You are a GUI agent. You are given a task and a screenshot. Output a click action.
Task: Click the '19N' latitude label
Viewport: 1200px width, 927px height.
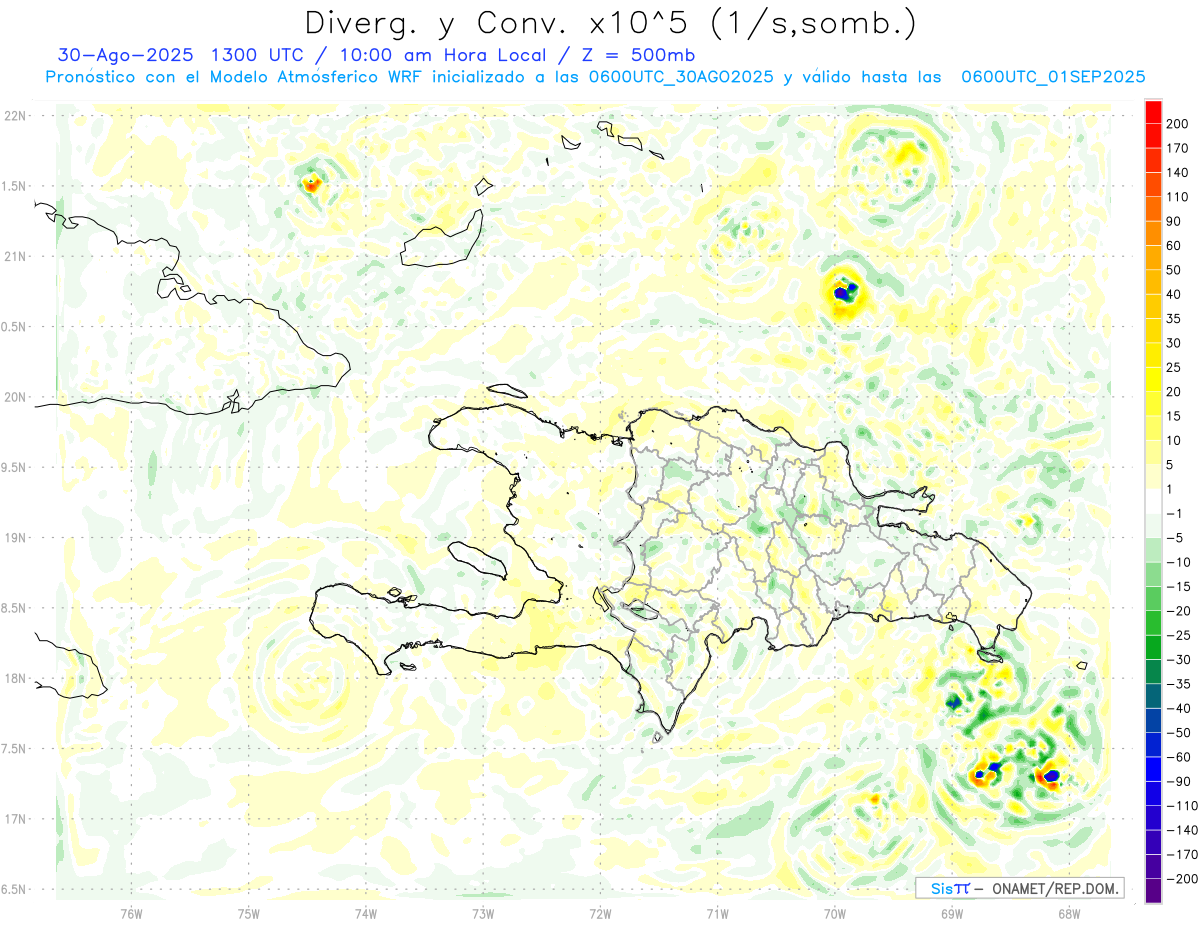[15, 538]
